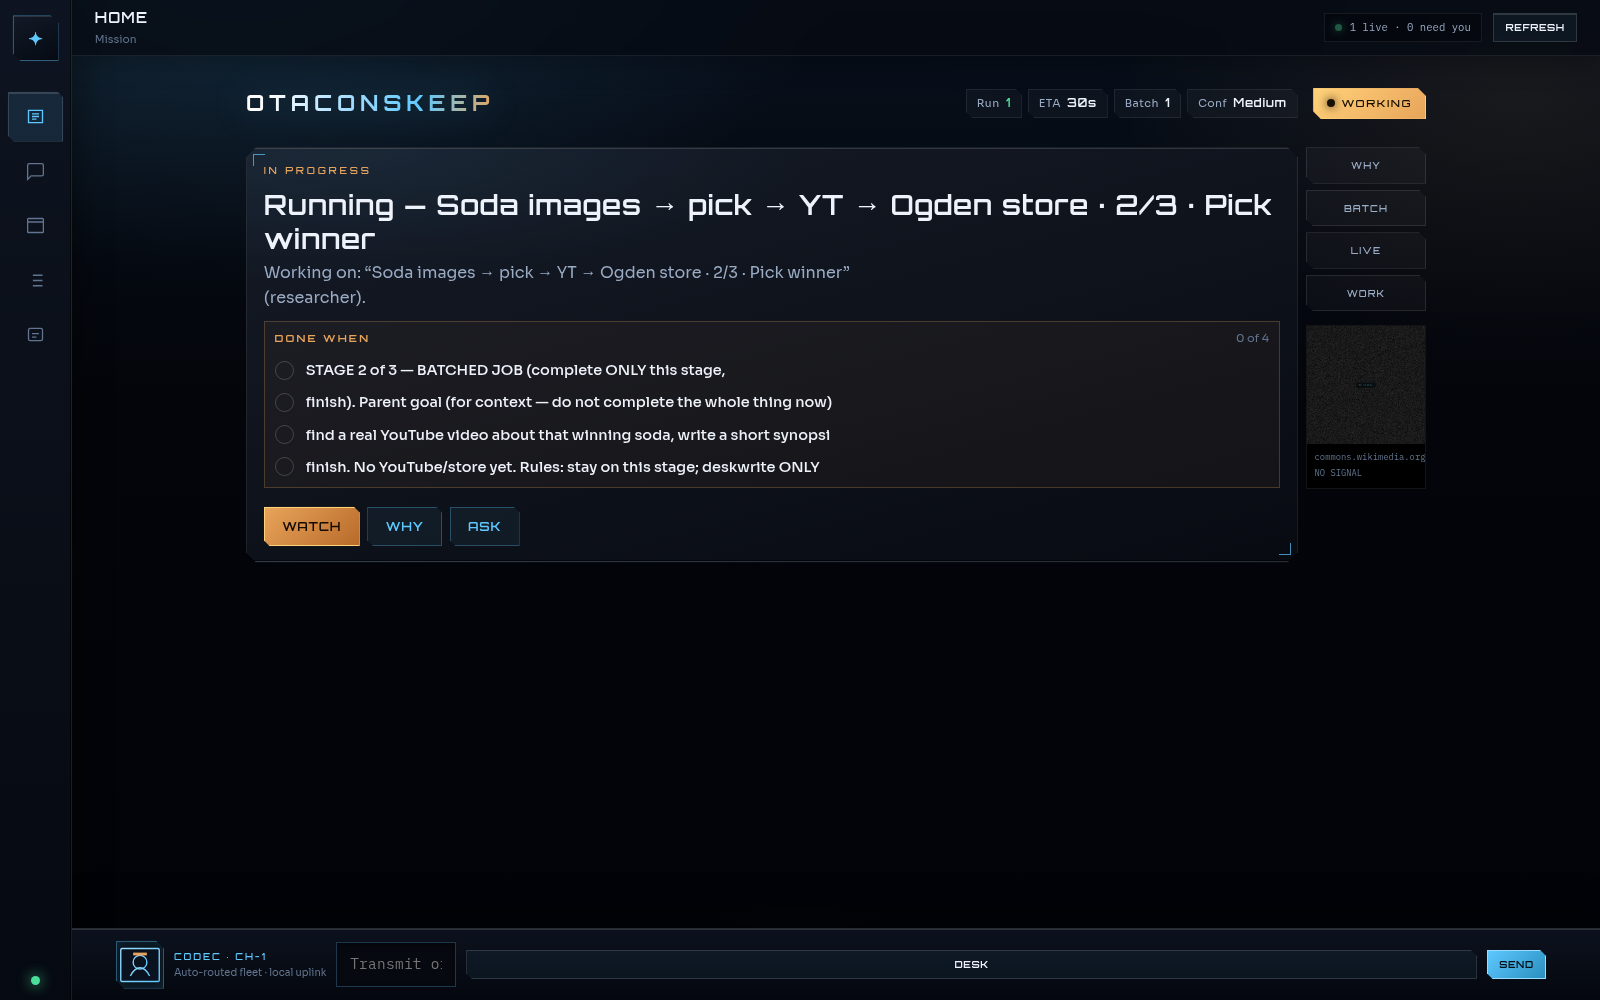Check the 'STAGE 2 of 3' criterion circle
The height and width of the screenshot is (1000, 1600).
click(284, 371)
